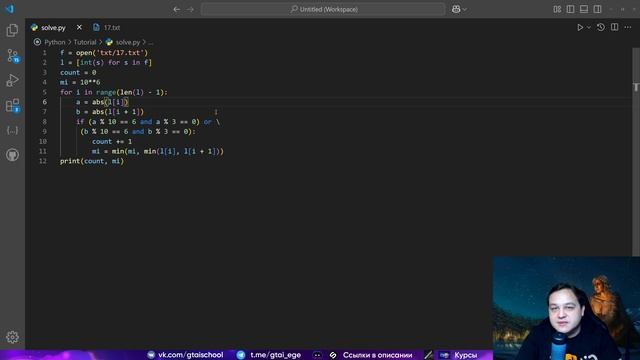Click the VS Code logo menu icon
The height and width of the screenshot is (360, 640).
coord(9,9)
